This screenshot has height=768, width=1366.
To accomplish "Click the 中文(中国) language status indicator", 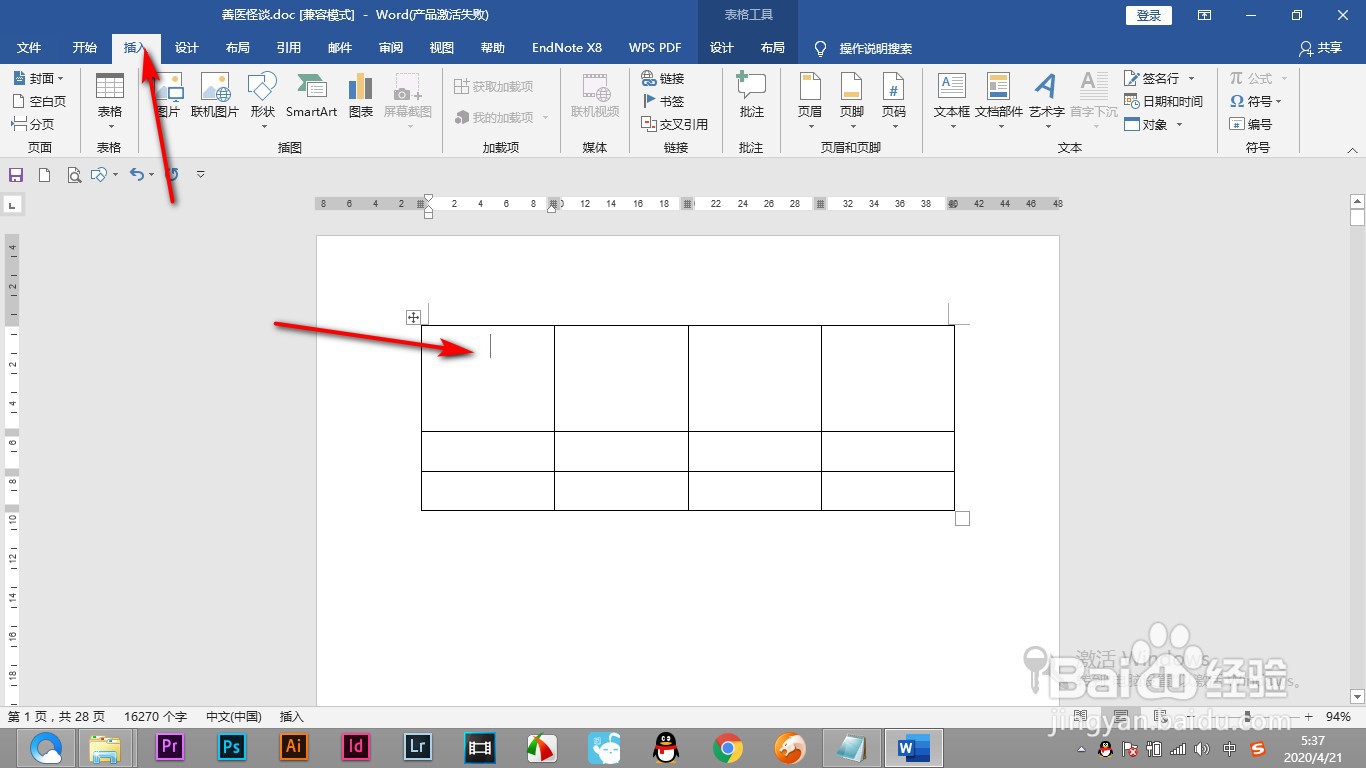I will (234, 716).
